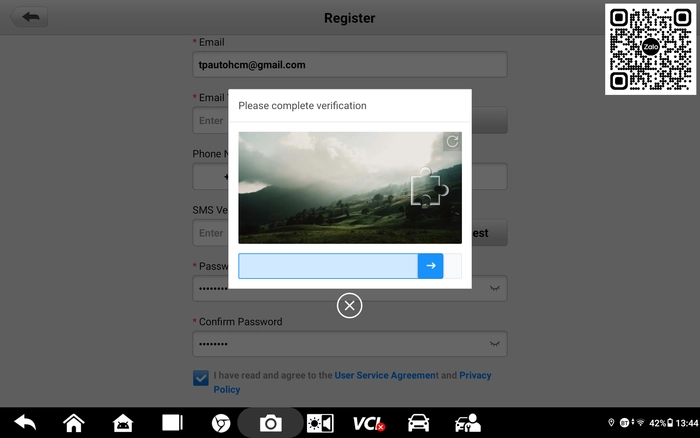Screen dimensions: 700x438
Task: Launch the Chrome browser icon
Action: point(221,423)
